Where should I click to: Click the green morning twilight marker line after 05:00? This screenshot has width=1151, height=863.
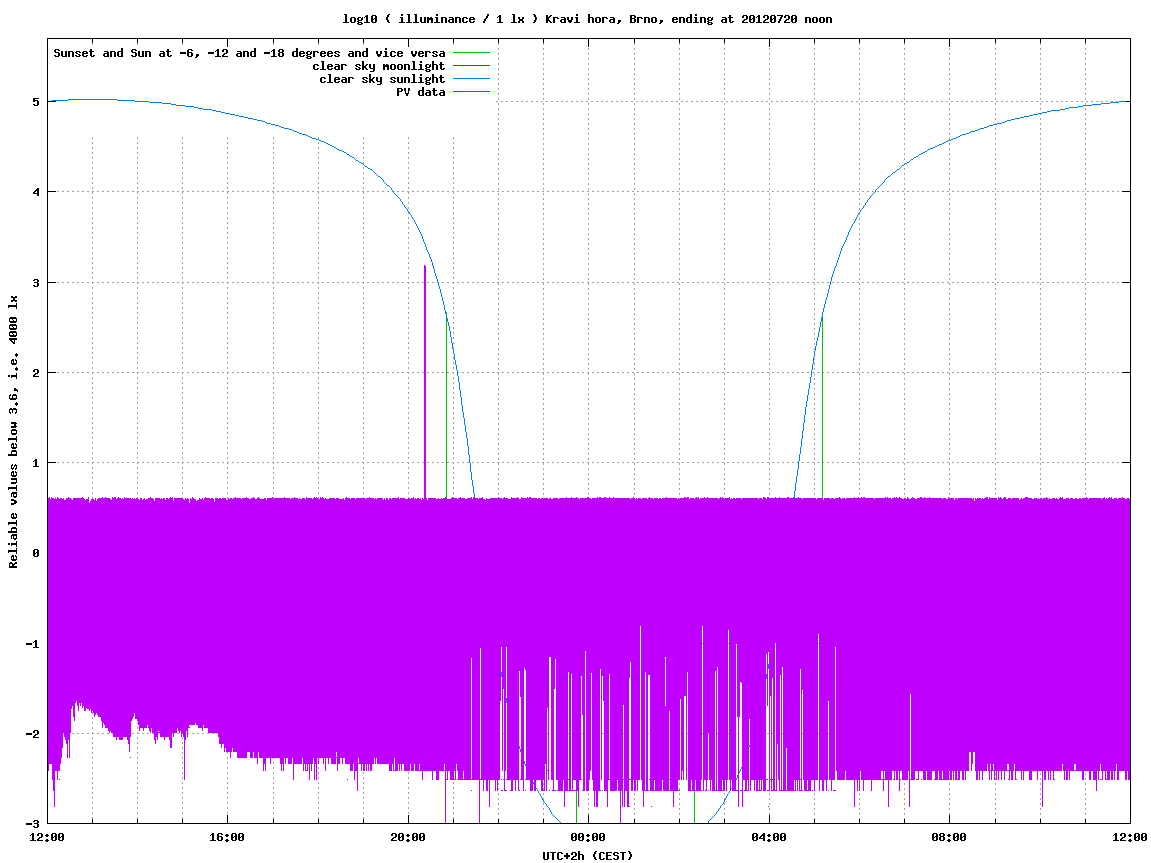(822, 405)
